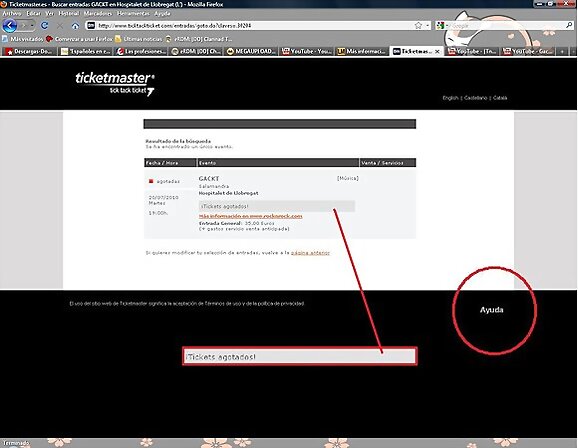Expand the back/forward history dropdown arrow
This screenshot has width=578, height=448.
(32, 25)
